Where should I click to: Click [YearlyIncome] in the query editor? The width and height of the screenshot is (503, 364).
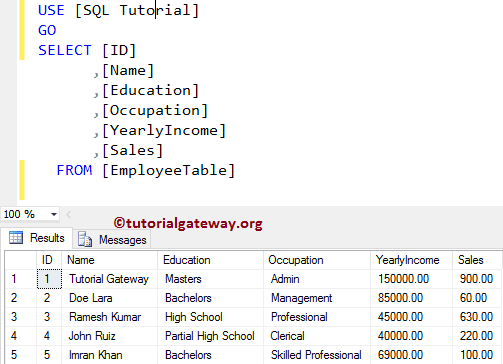[164, 130]
